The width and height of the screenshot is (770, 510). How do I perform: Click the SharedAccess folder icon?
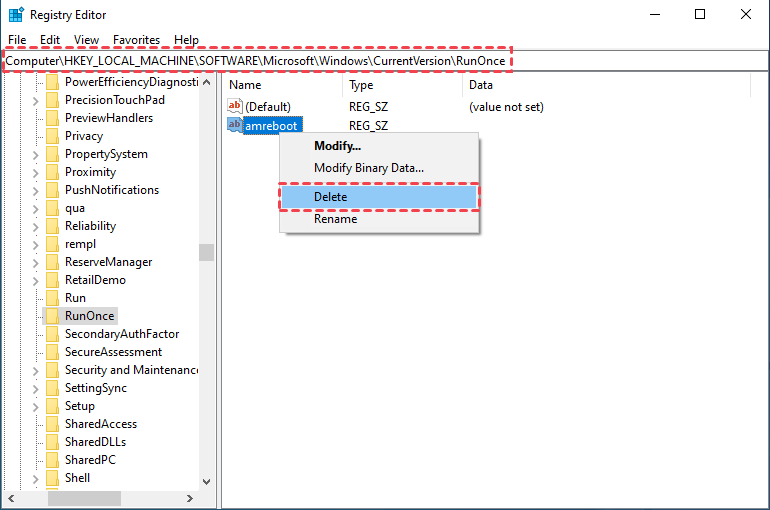pos(53,424)
